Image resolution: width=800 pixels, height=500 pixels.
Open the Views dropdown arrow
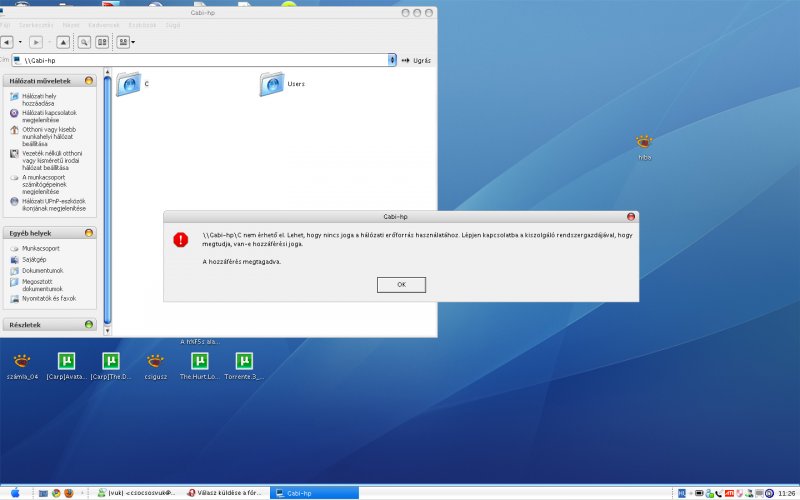coord(133,42)
